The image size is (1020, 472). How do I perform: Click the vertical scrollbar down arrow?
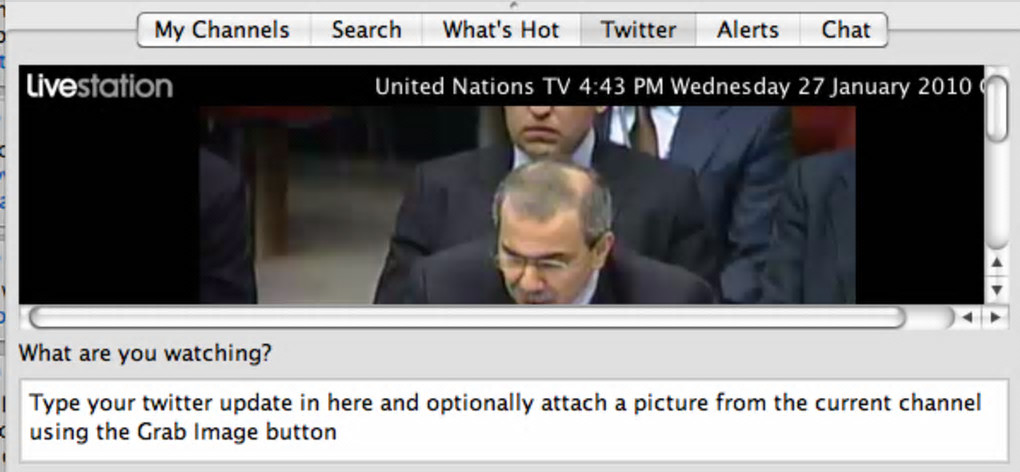tap(997, 288)
